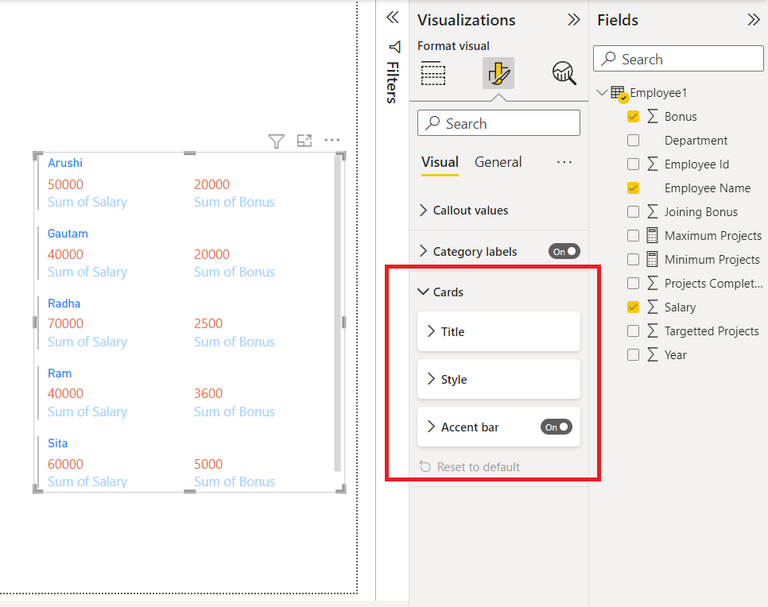Viewport: 768px width, 607px height.
Task: Click the Filters pane label
Action: pyautogui.click(x=393, y=82)
